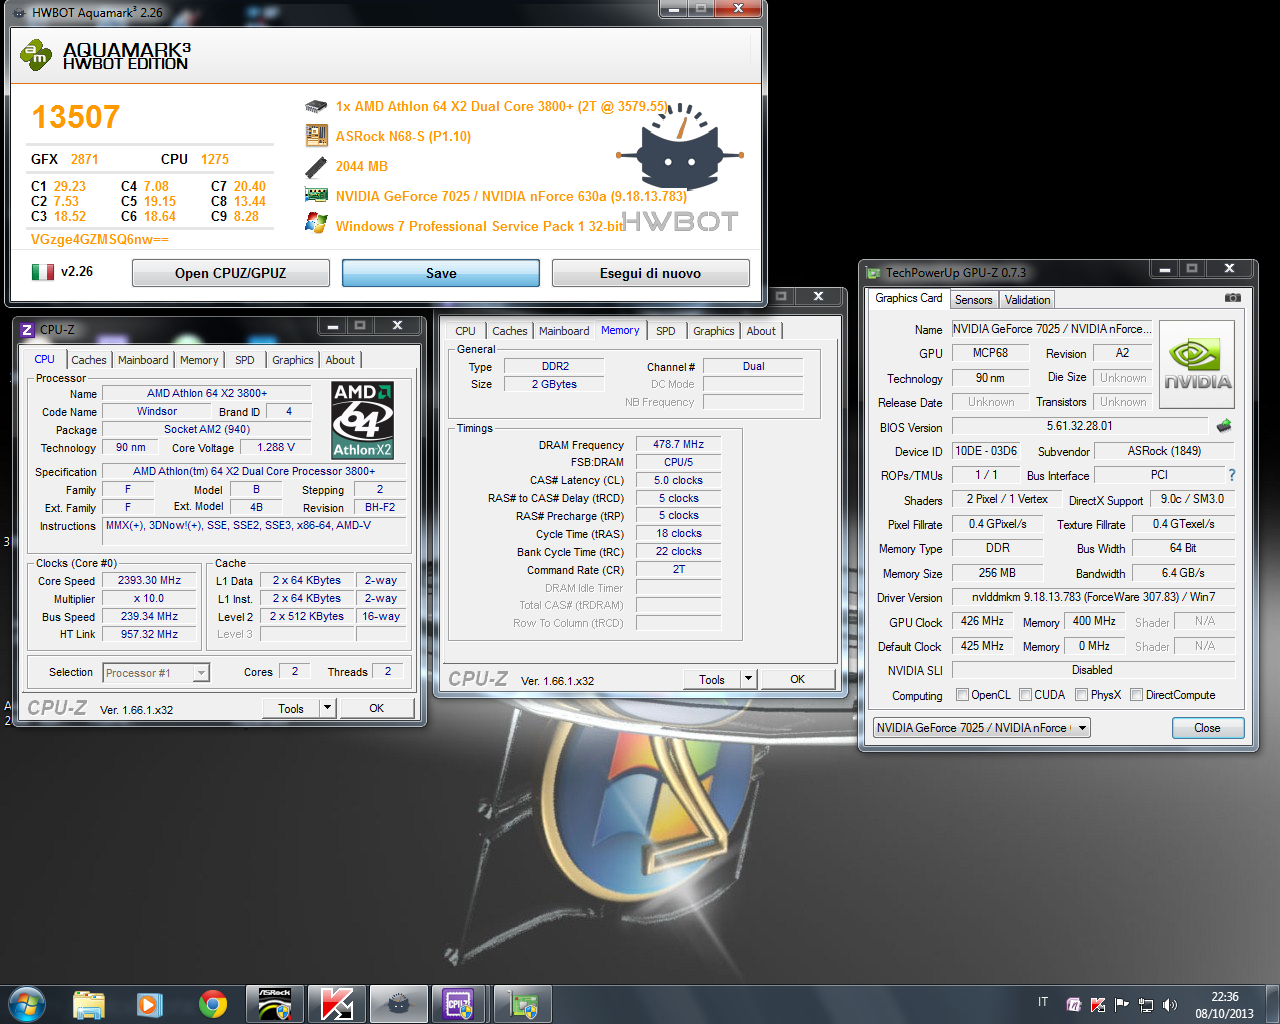Expand the Processor #1 selection dropdown
The image size is (1280, 1024).
tap(201, 673)
